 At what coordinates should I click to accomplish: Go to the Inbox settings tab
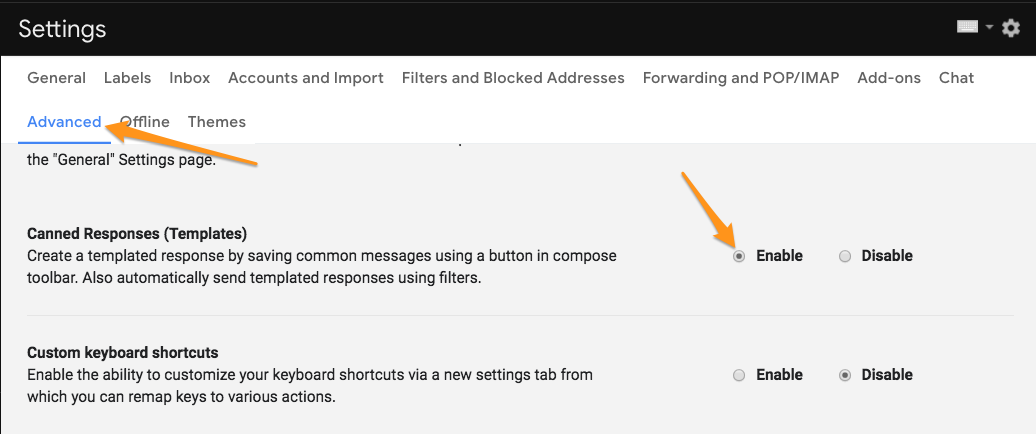pos(190,78)
